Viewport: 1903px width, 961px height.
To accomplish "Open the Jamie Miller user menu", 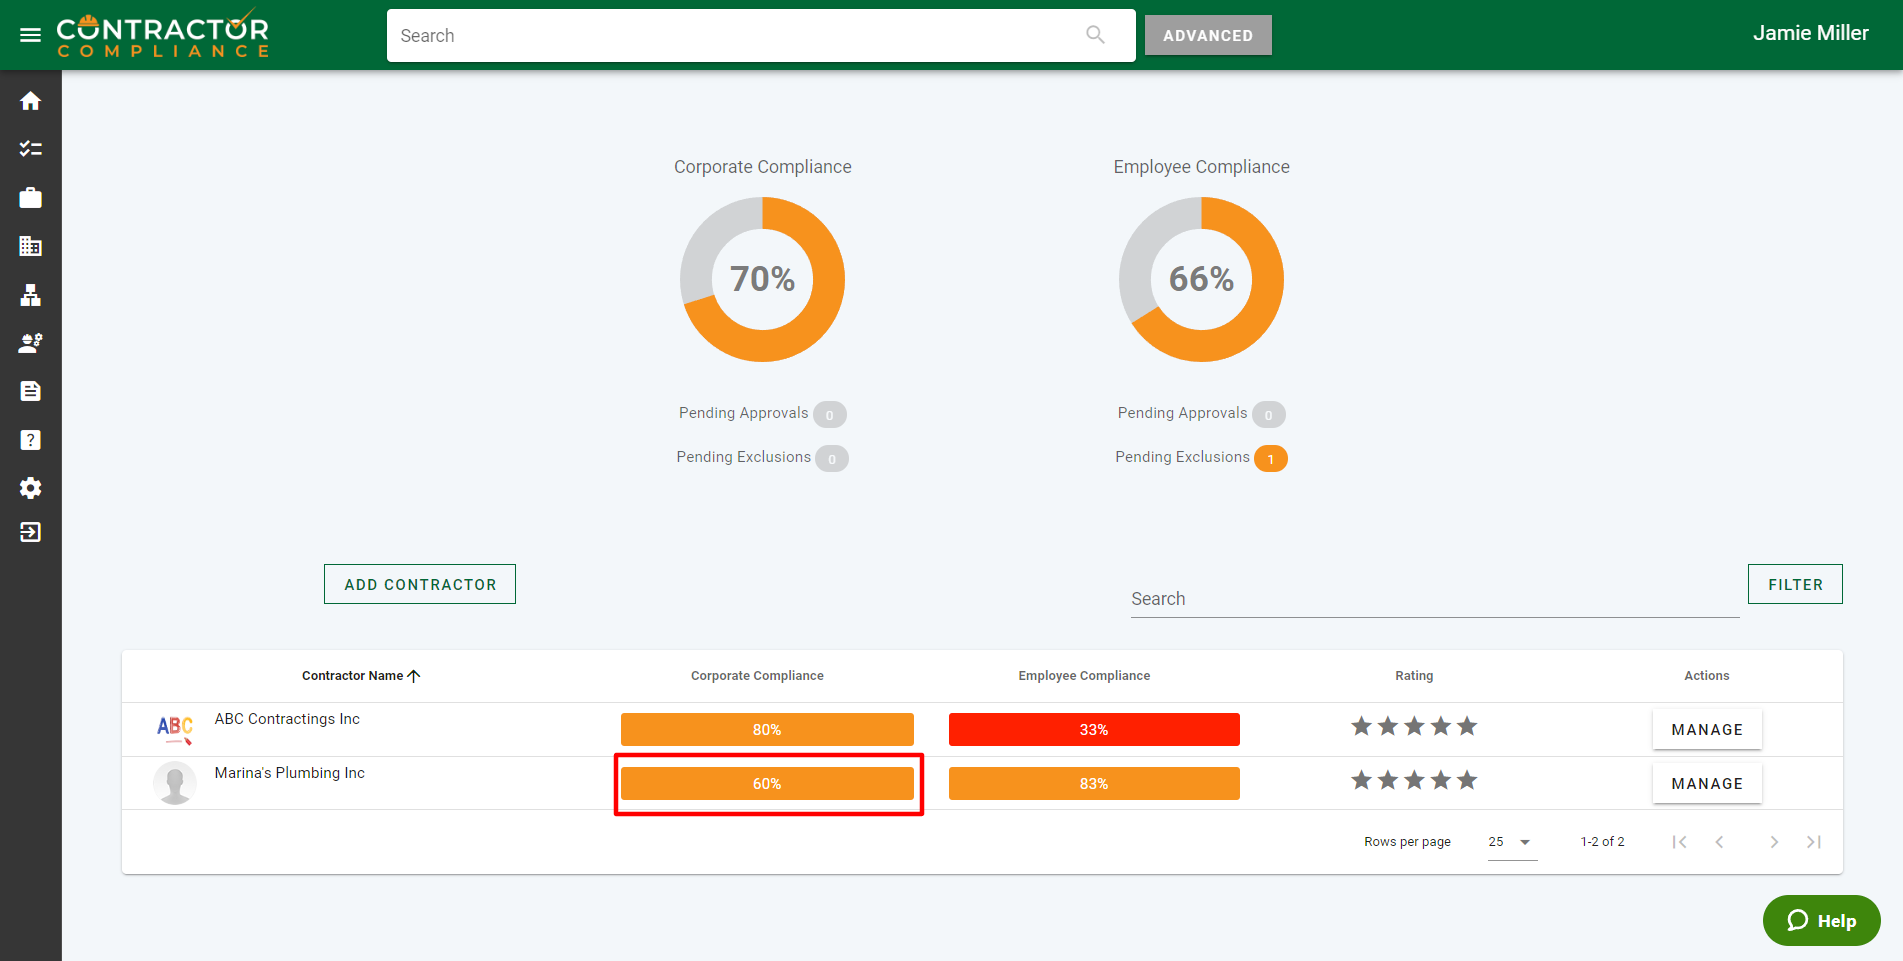I will (x=1809, y=34).
